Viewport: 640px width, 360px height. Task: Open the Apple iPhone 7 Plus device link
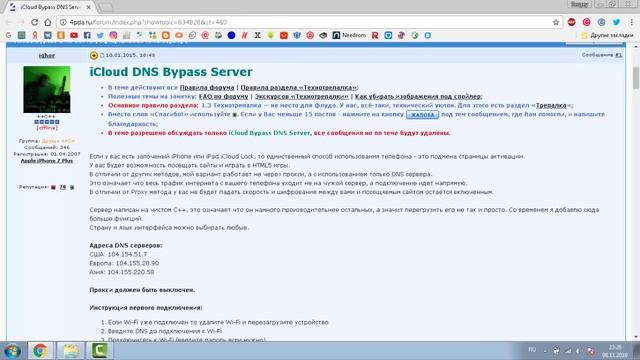pyautogui.click(x=47, y=161)
